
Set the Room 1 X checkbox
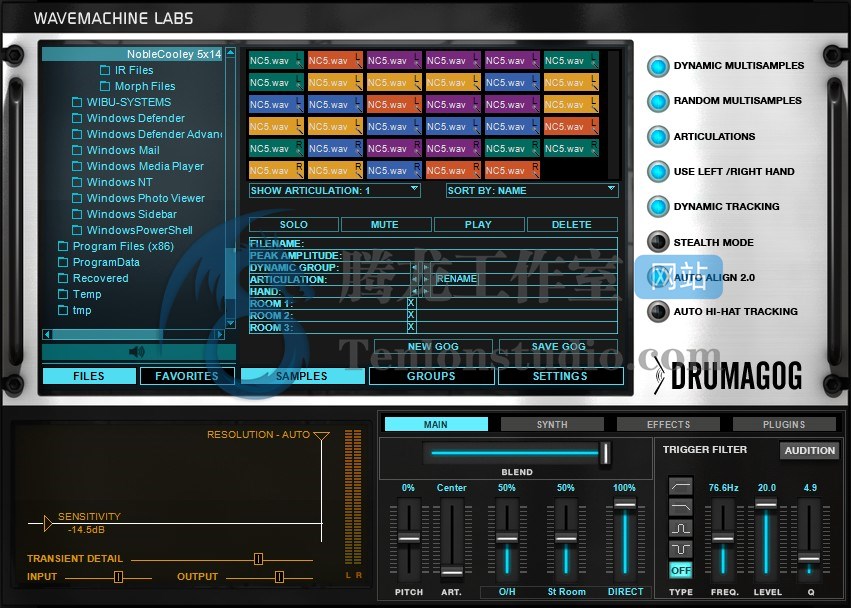(411, 303)
